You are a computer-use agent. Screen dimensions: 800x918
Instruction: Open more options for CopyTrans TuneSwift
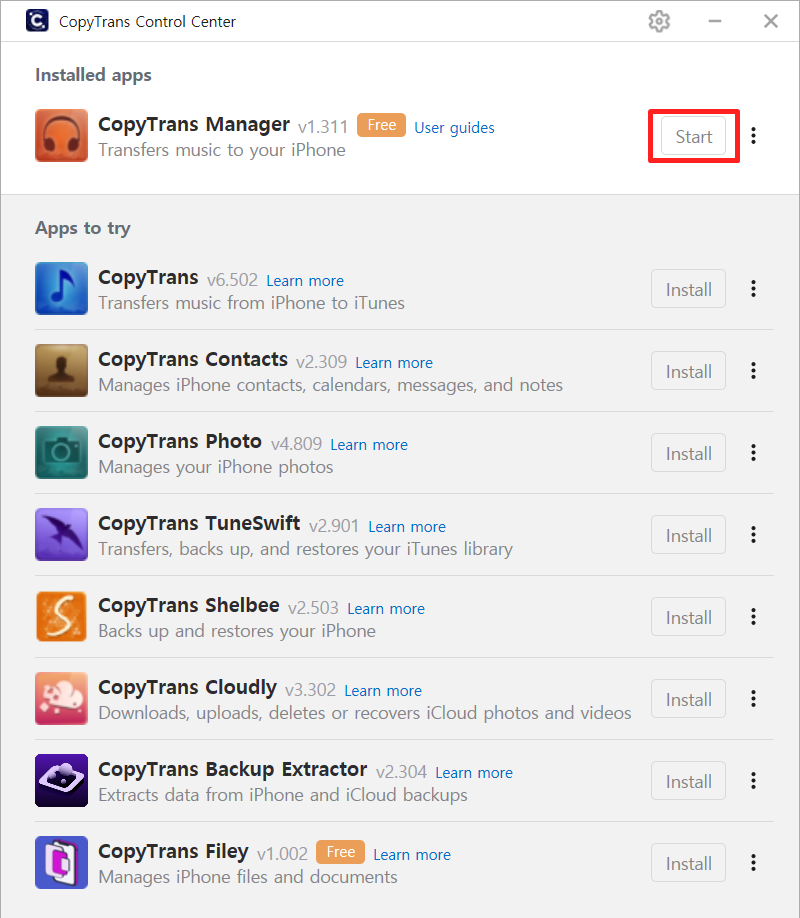coord(754,534)
